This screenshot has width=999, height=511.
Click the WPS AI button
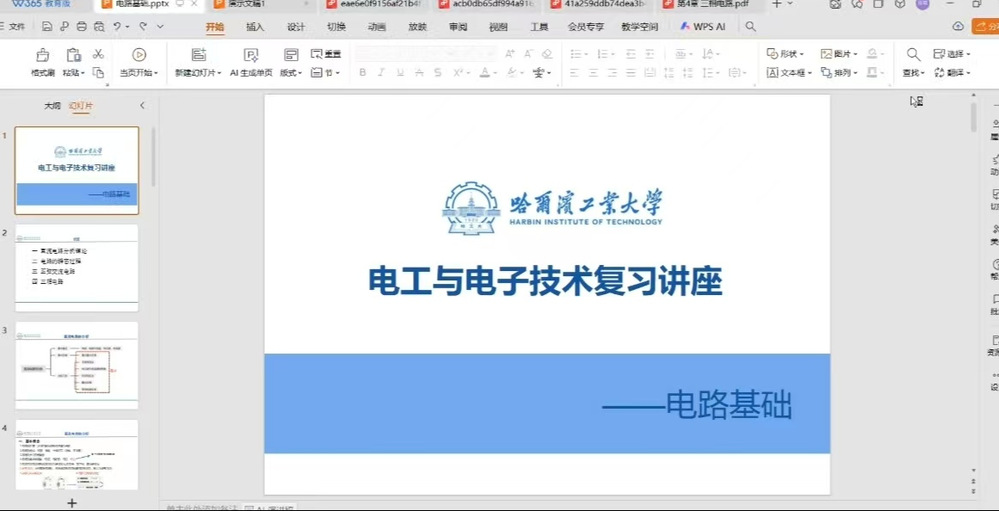point(703,27)
